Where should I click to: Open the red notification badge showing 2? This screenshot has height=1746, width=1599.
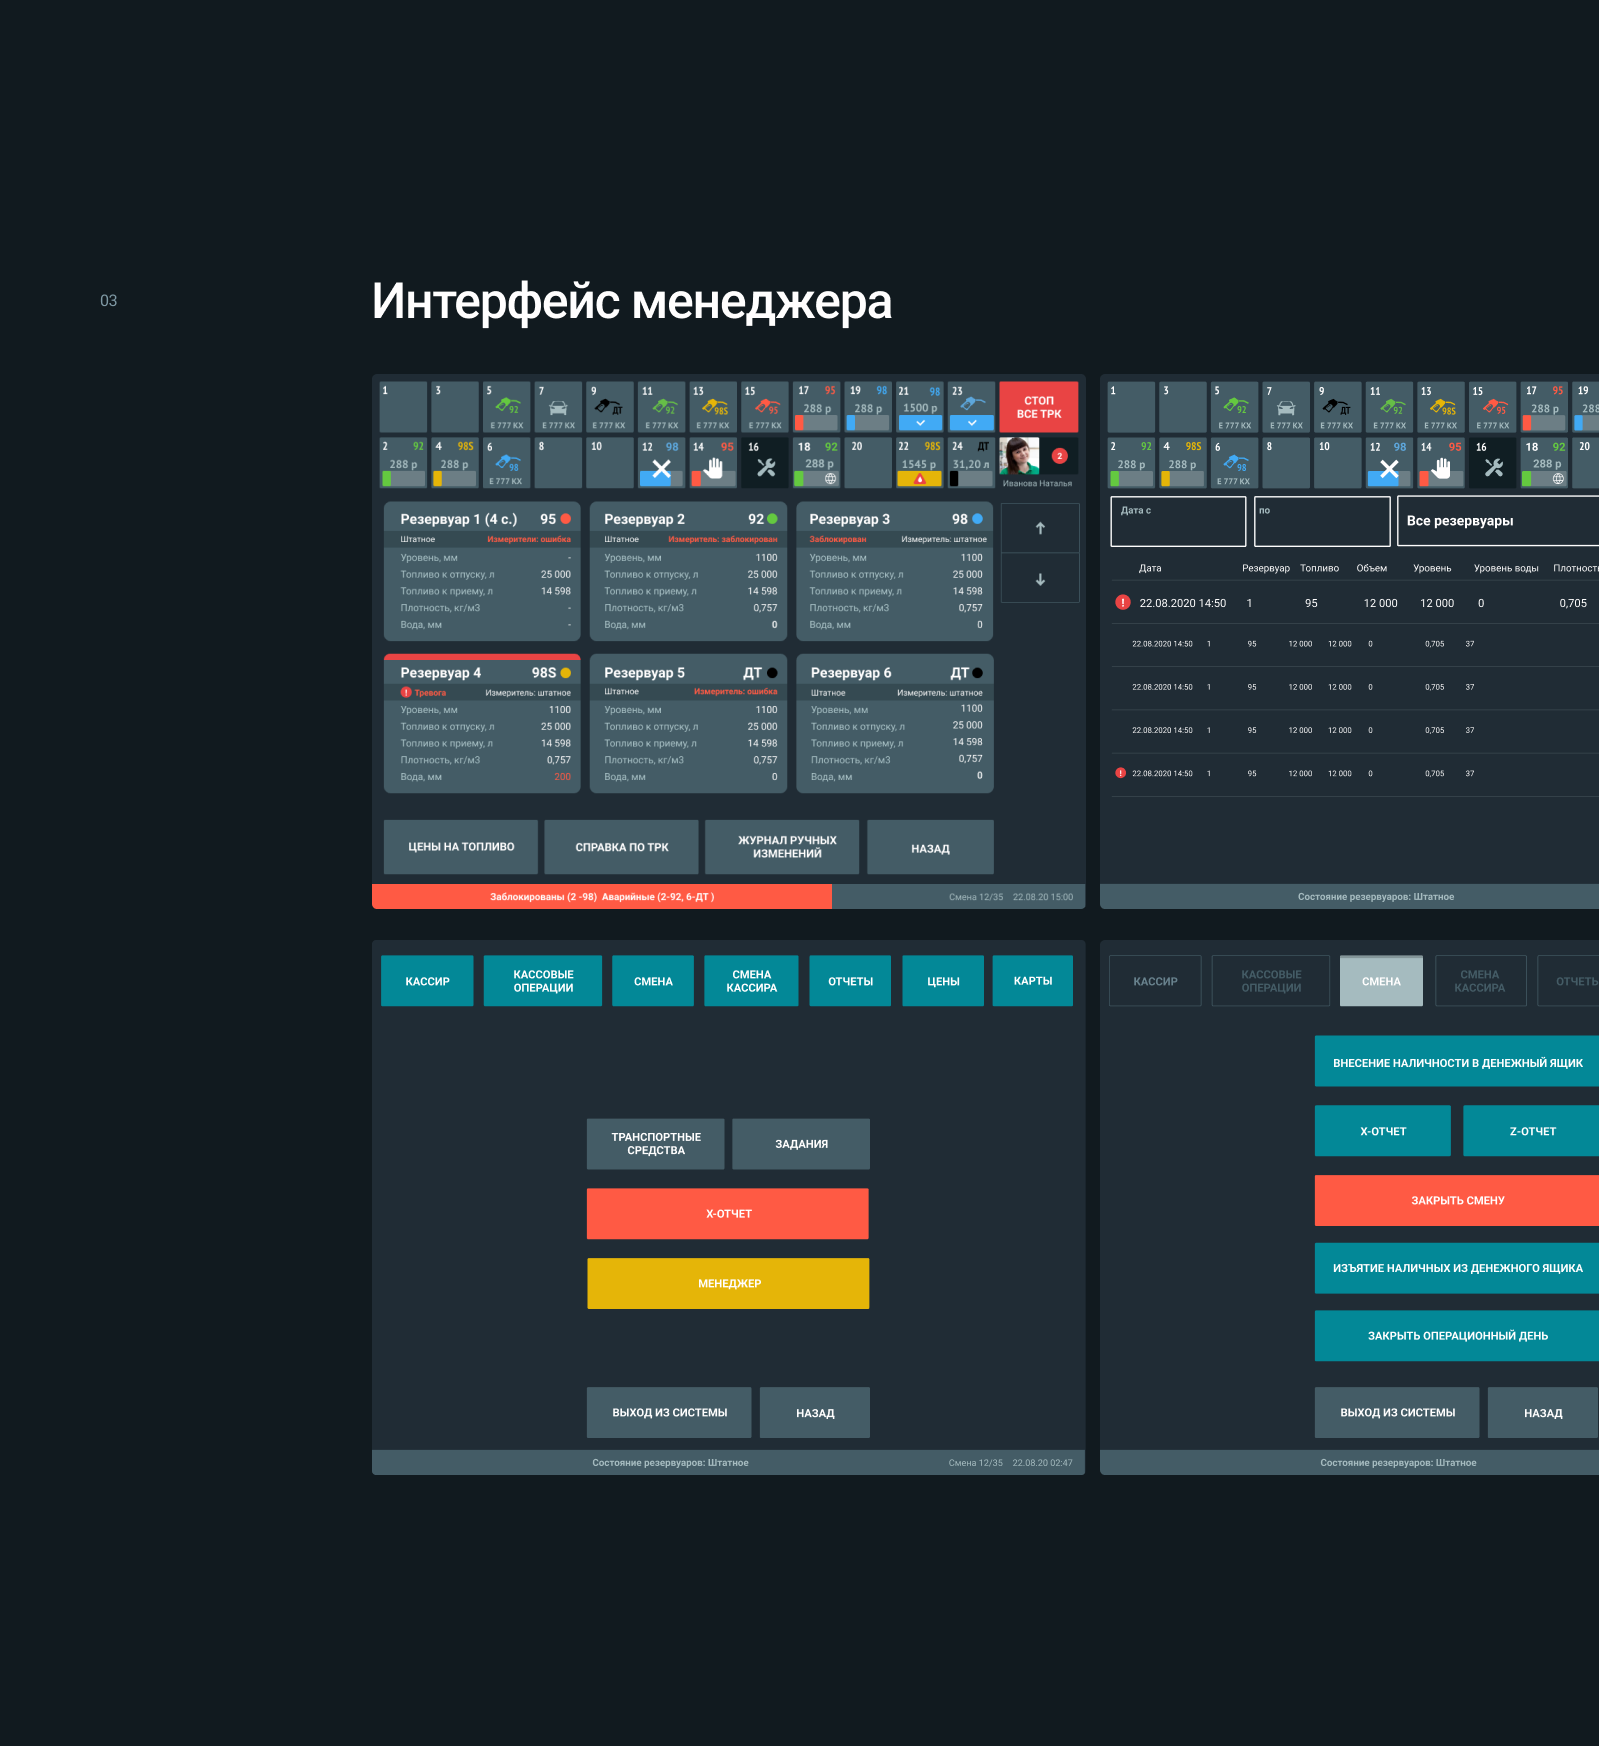pos(1059,456)
